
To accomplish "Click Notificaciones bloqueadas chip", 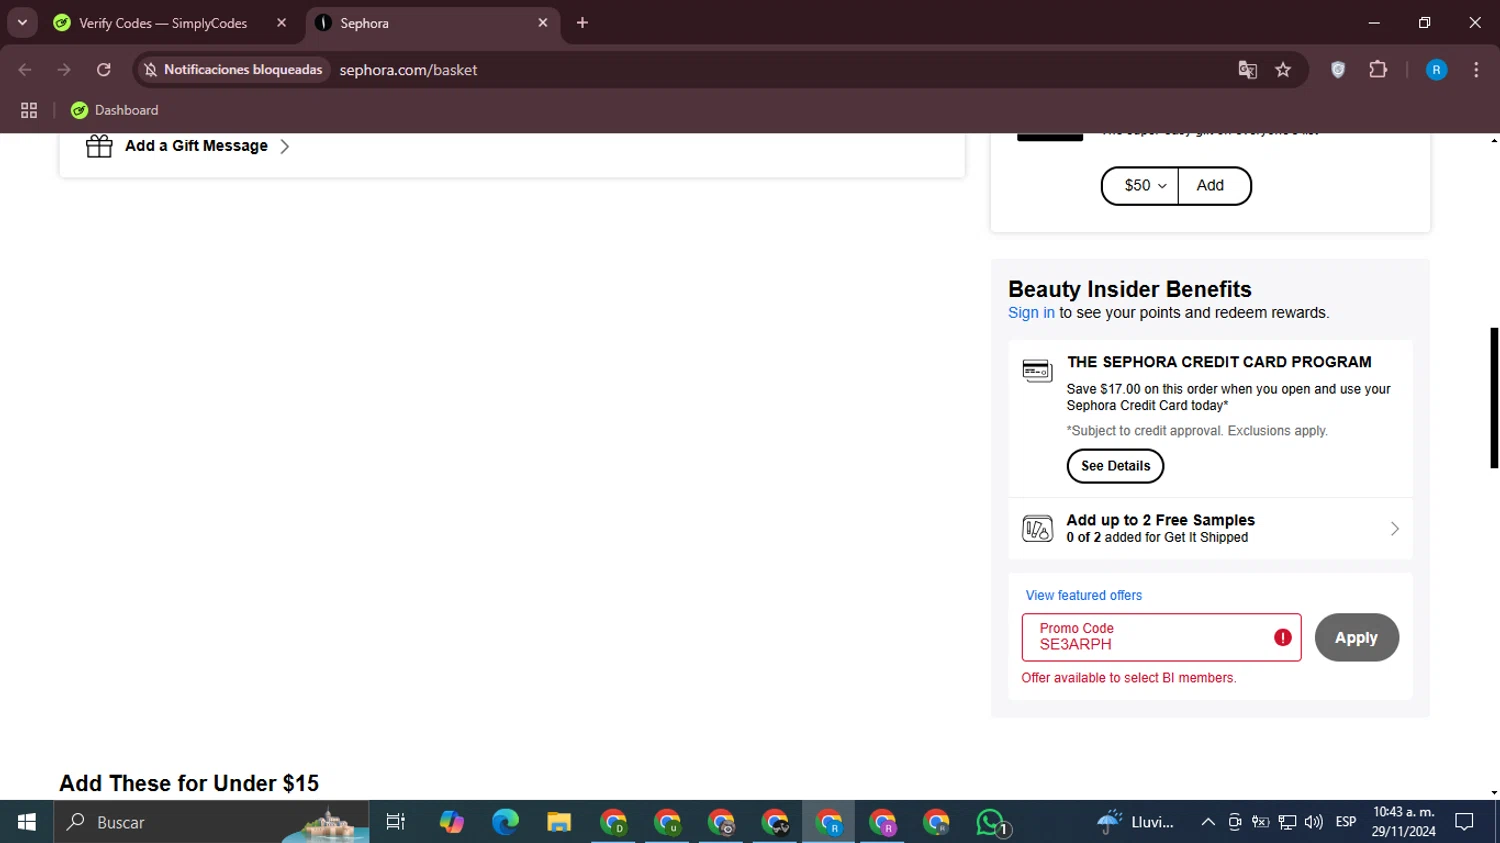I will (233, 70).
